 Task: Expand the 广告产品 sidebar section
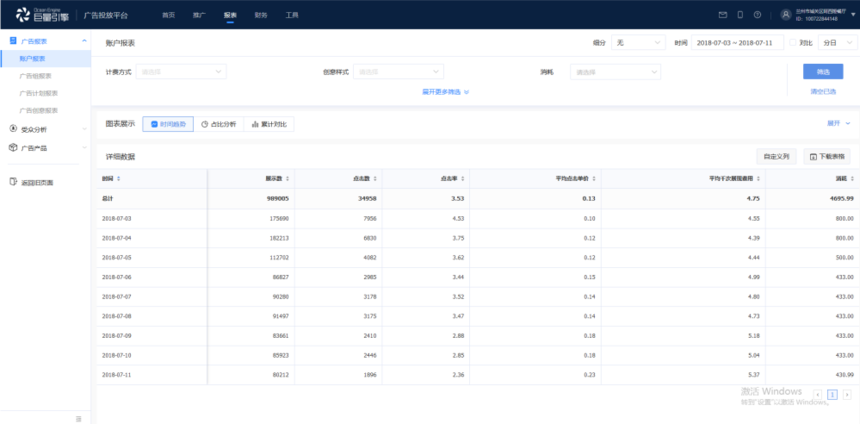tap(84, 148)
